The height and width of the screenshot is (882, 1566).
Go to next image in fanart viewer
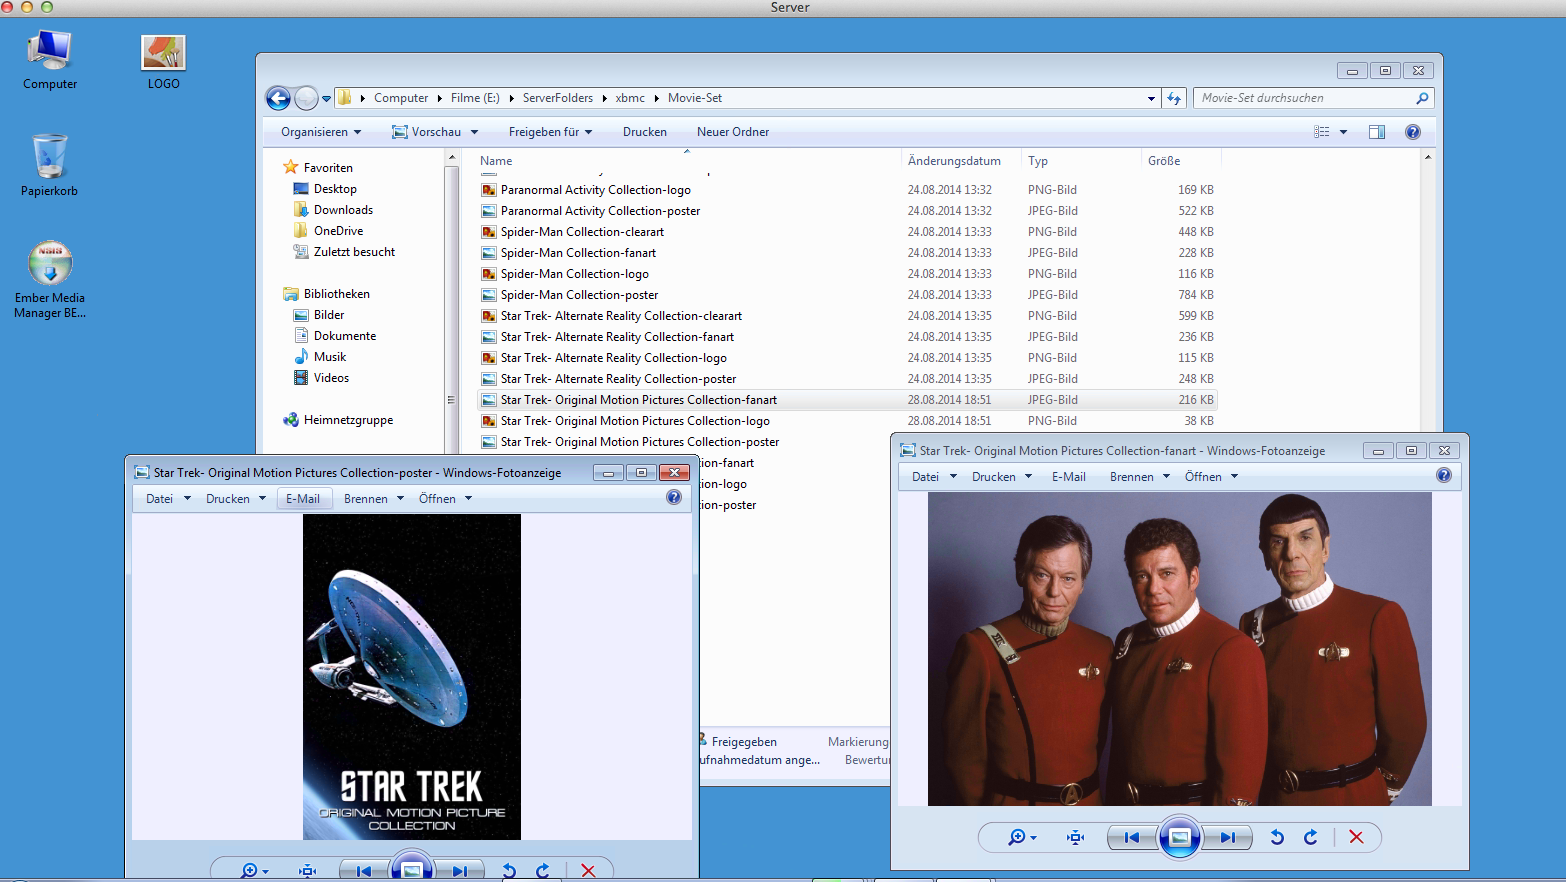tap(1228, 837)
